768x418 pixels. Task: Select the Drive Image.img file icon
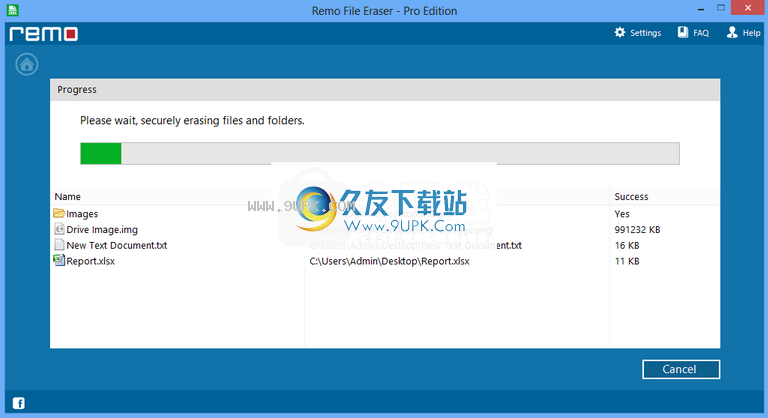tap(59, 229)
